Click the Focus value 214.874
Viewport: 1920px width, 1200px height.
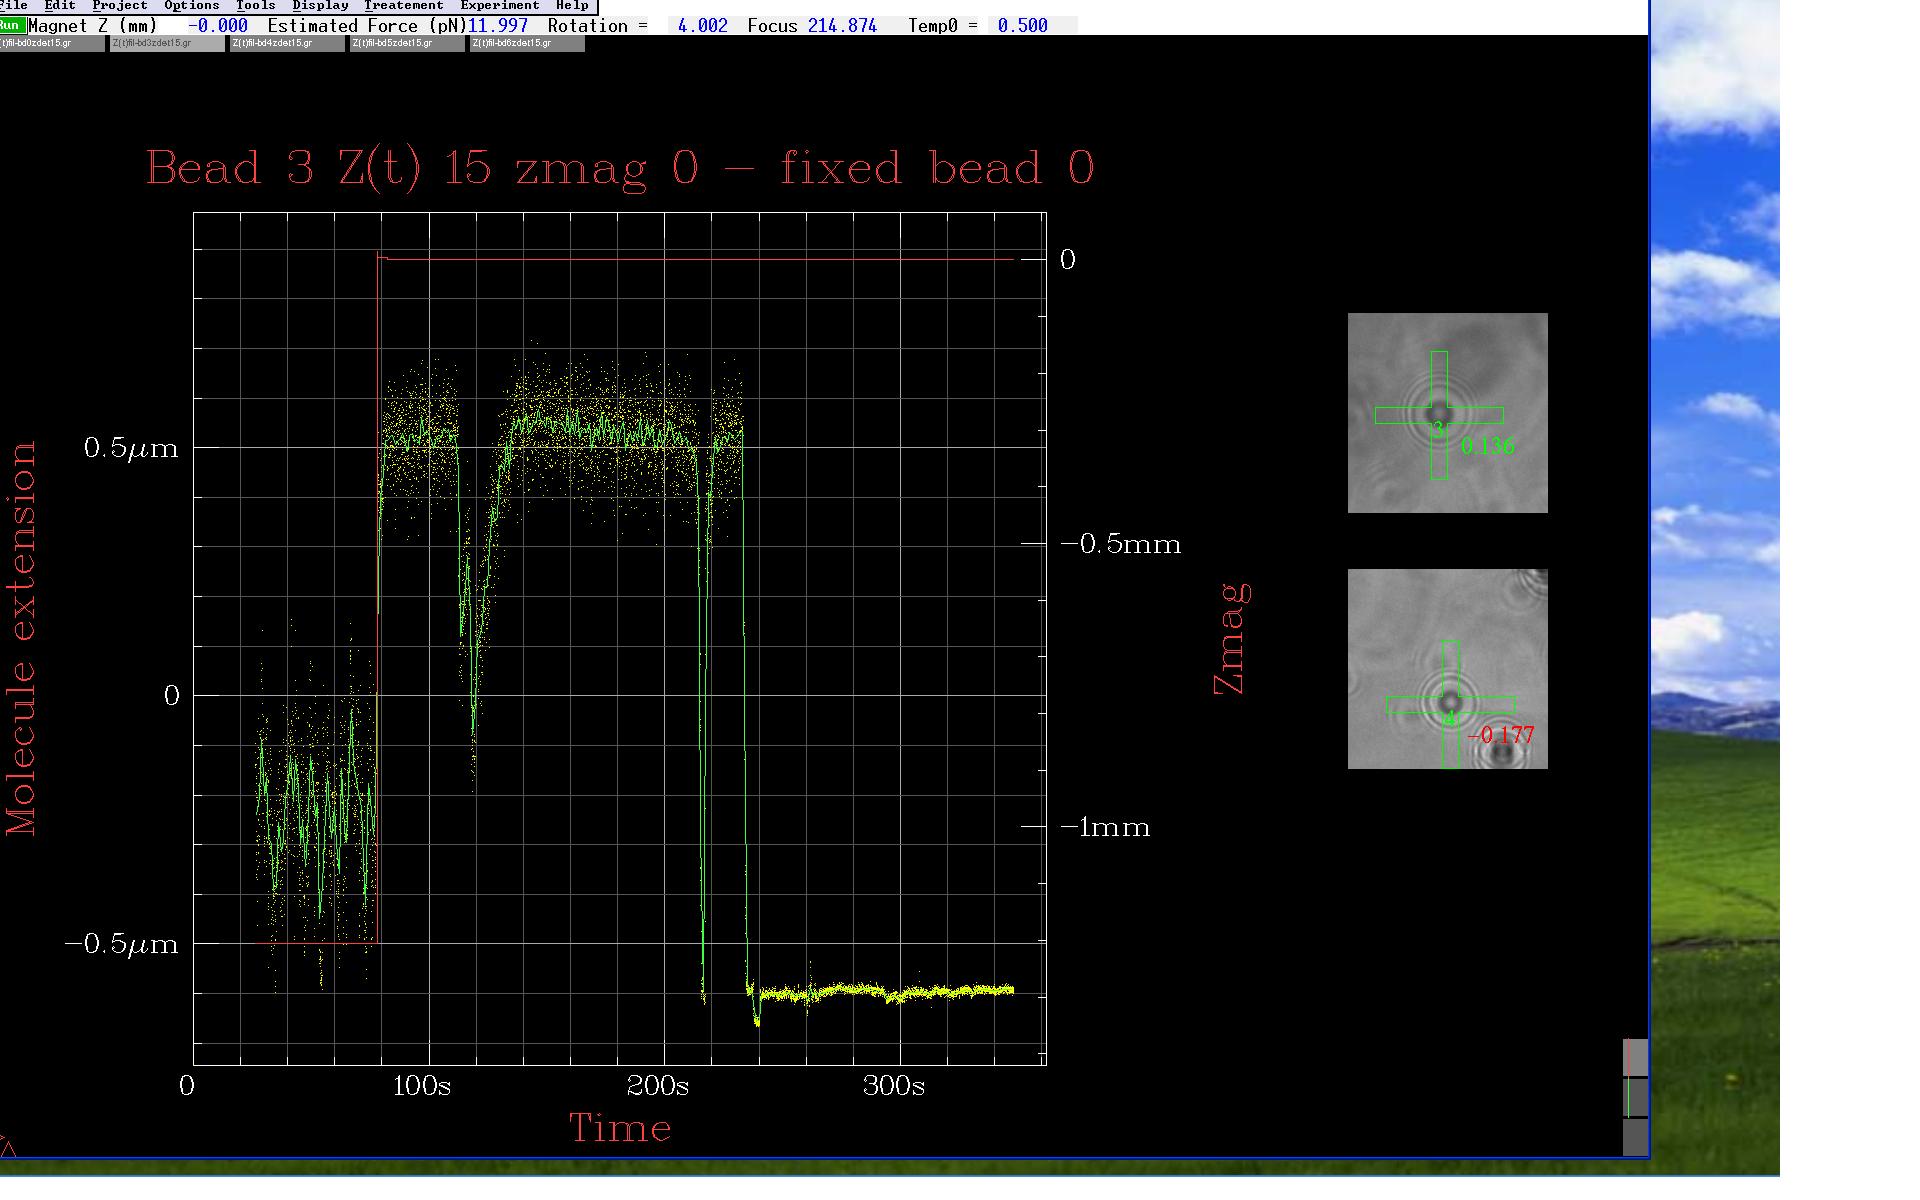842,26
